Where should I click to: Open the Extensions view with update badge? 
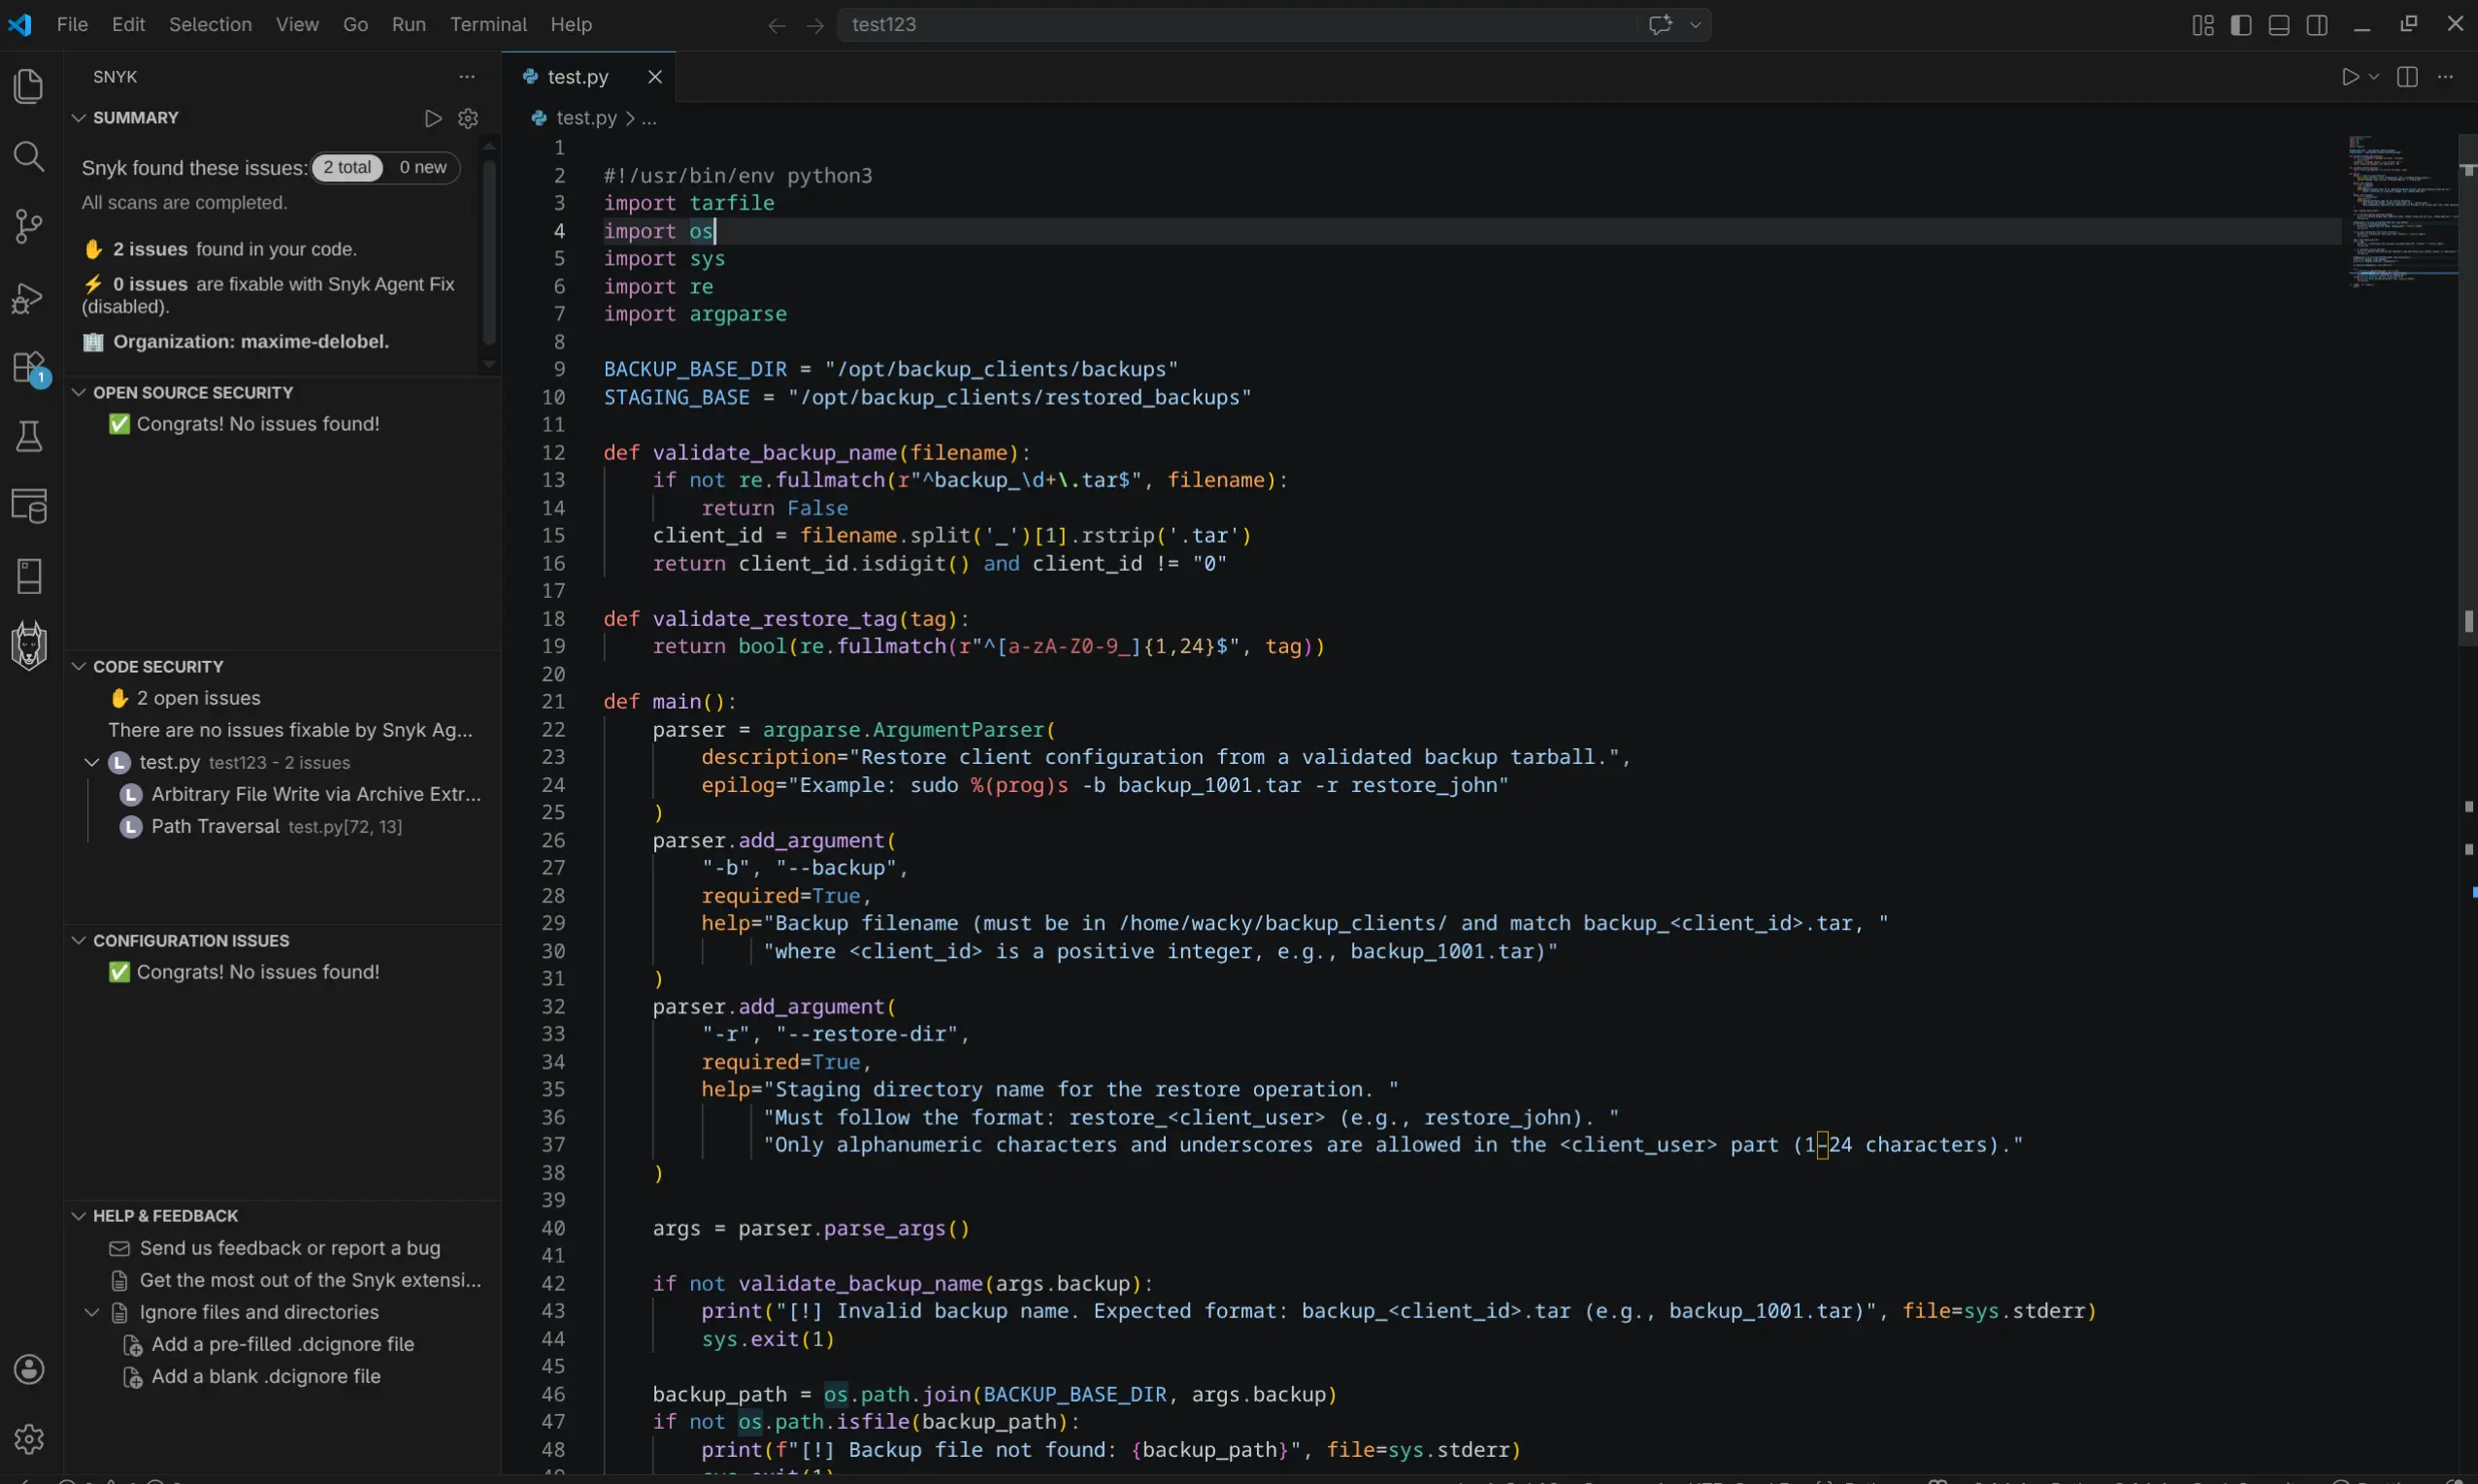click(29, 368)
